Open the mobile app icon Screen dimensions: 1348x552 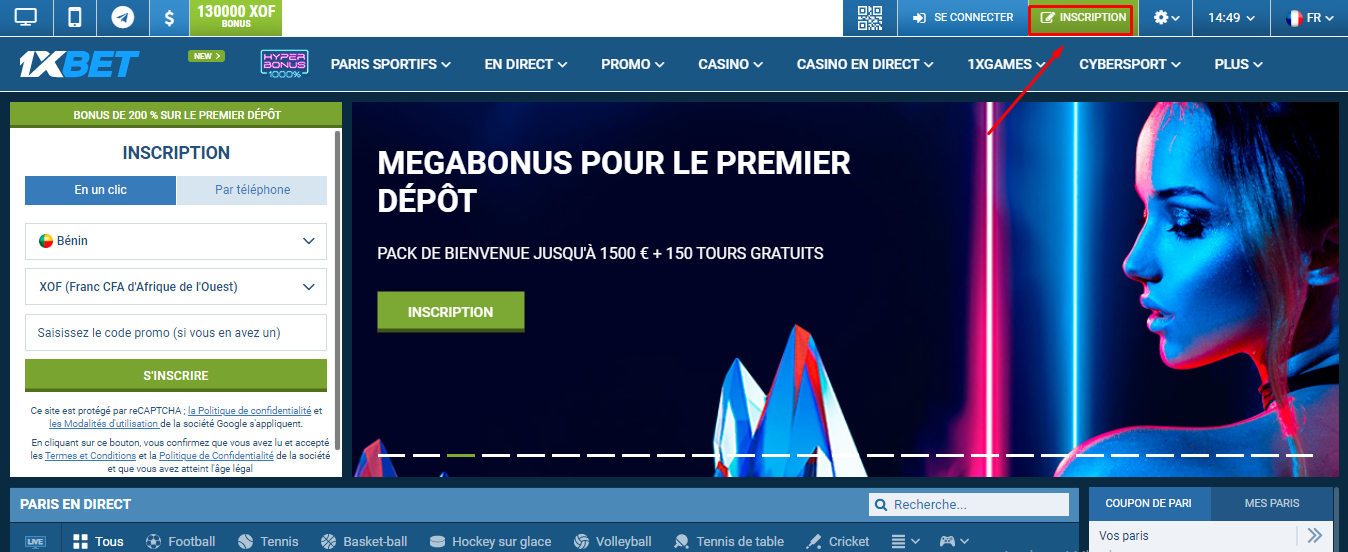(74, 17)
